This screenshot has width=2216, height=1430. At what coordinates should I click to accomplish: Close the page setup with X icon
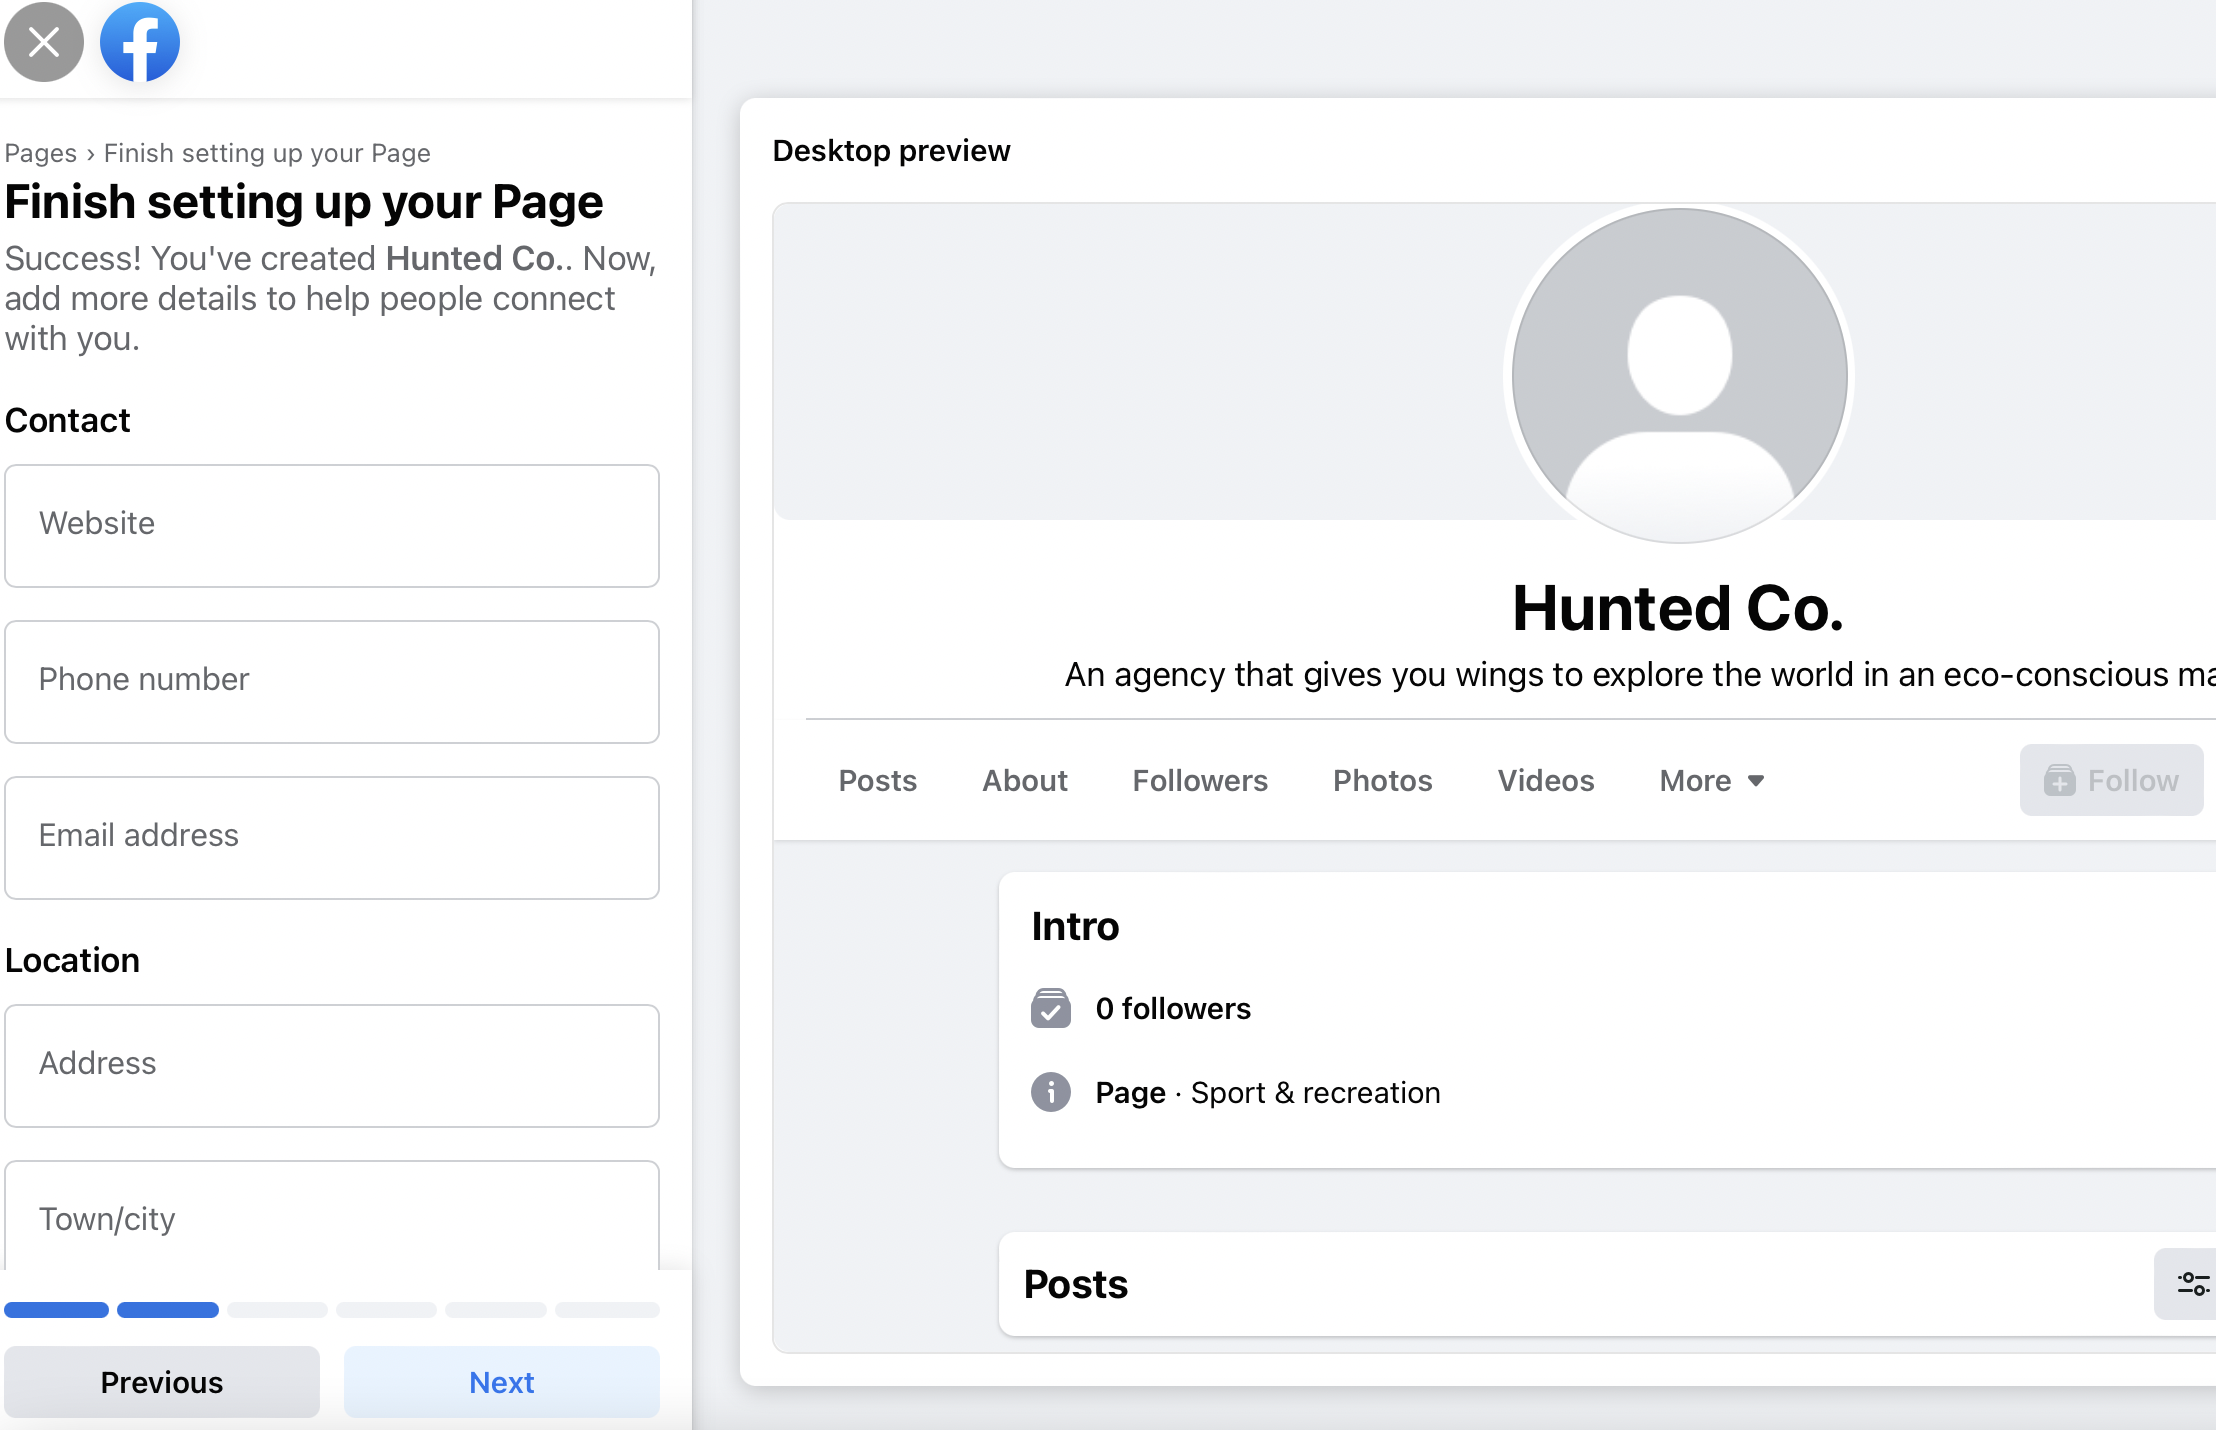(x=44, y=42)
